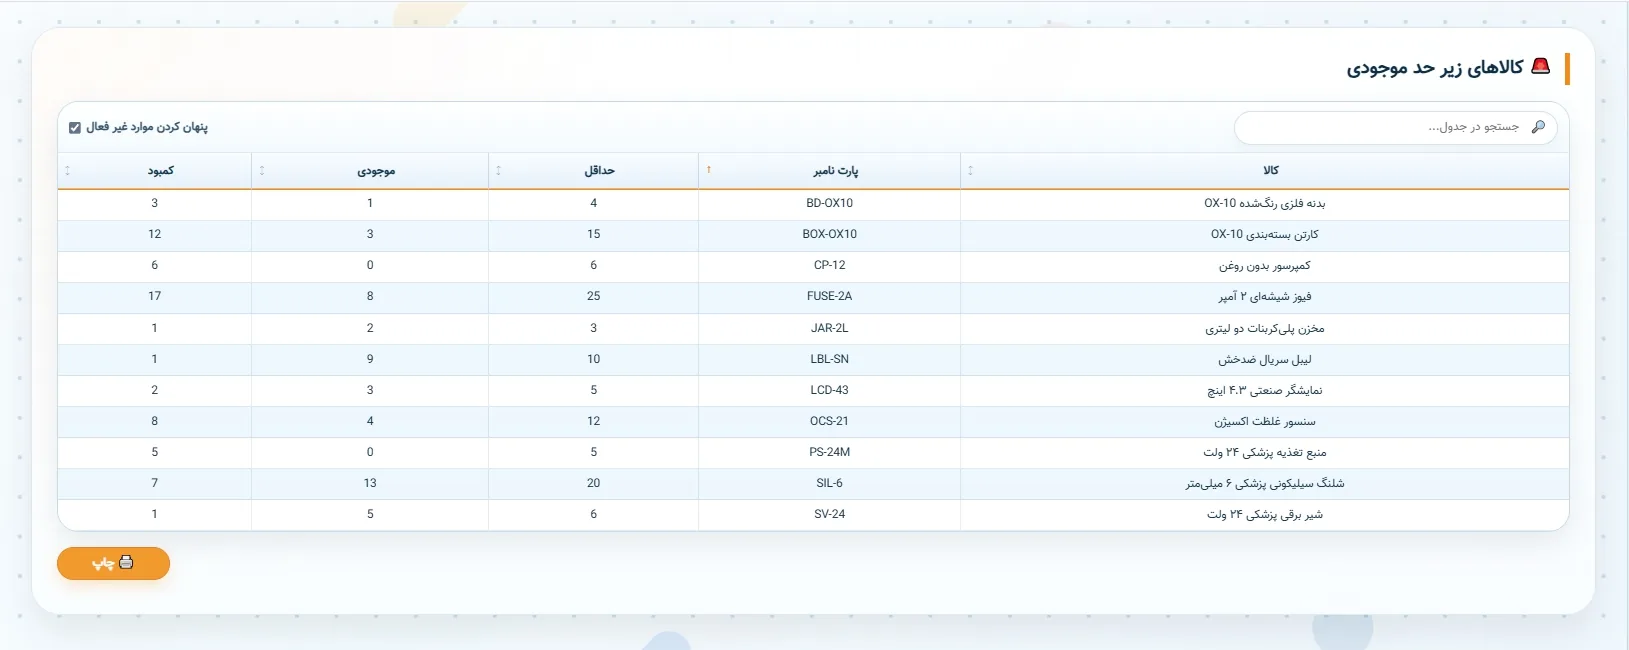Screen dimensions: 1629x650
Task: Select part number LCD-43 cell
Action: [x=829, y=390]
